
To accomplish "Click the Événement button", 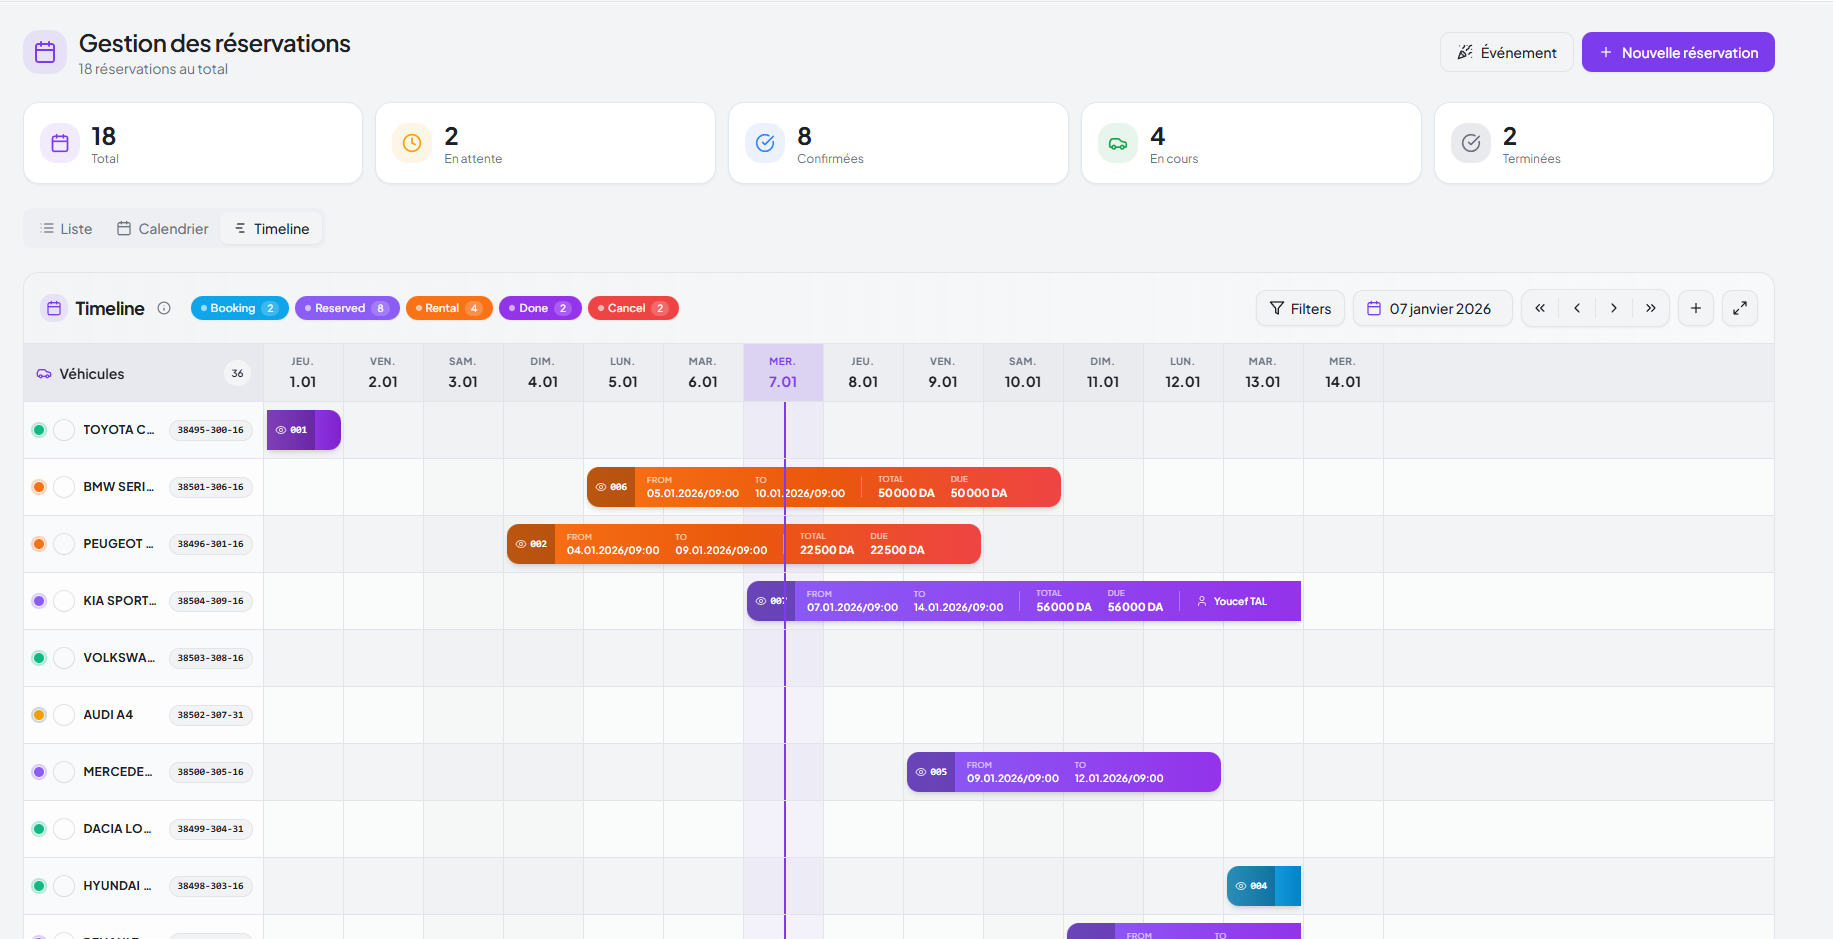I will (1506, 52).
